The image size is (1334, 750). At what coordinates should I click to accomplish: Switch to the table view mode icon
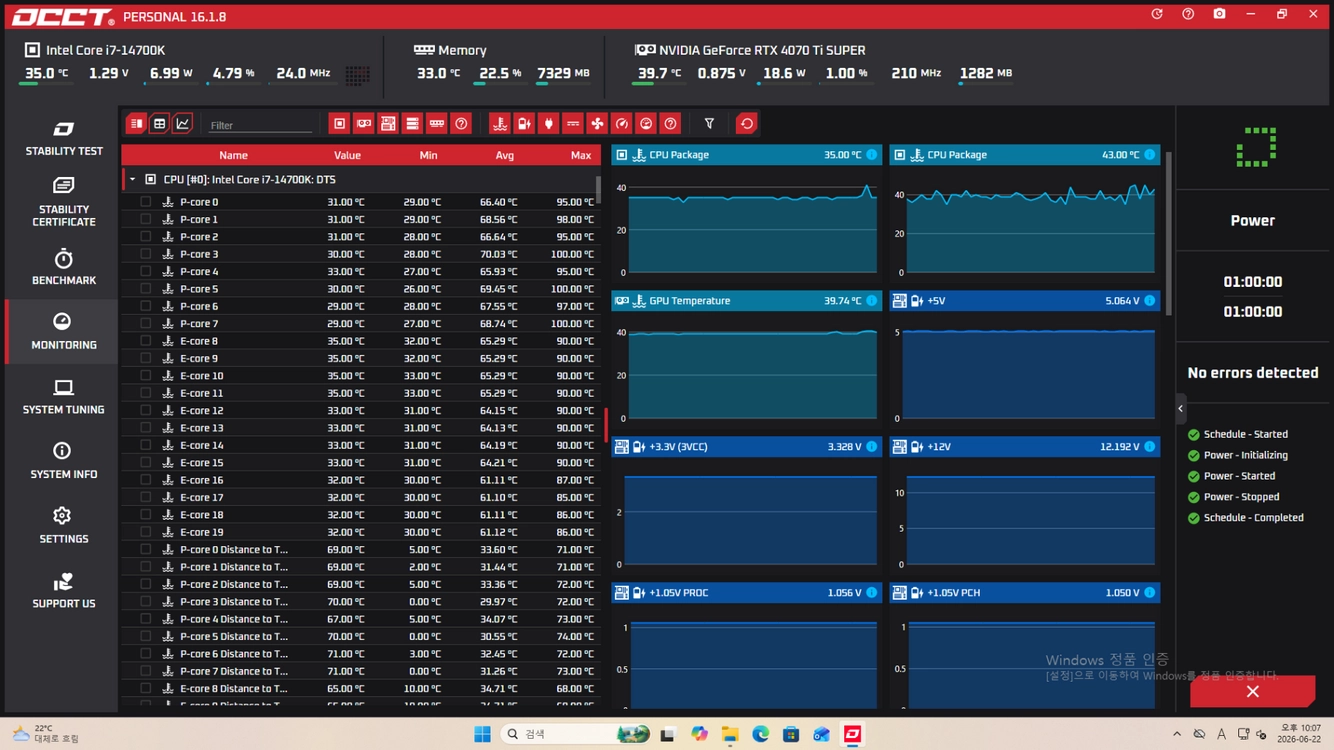click(x=159, y=124)
